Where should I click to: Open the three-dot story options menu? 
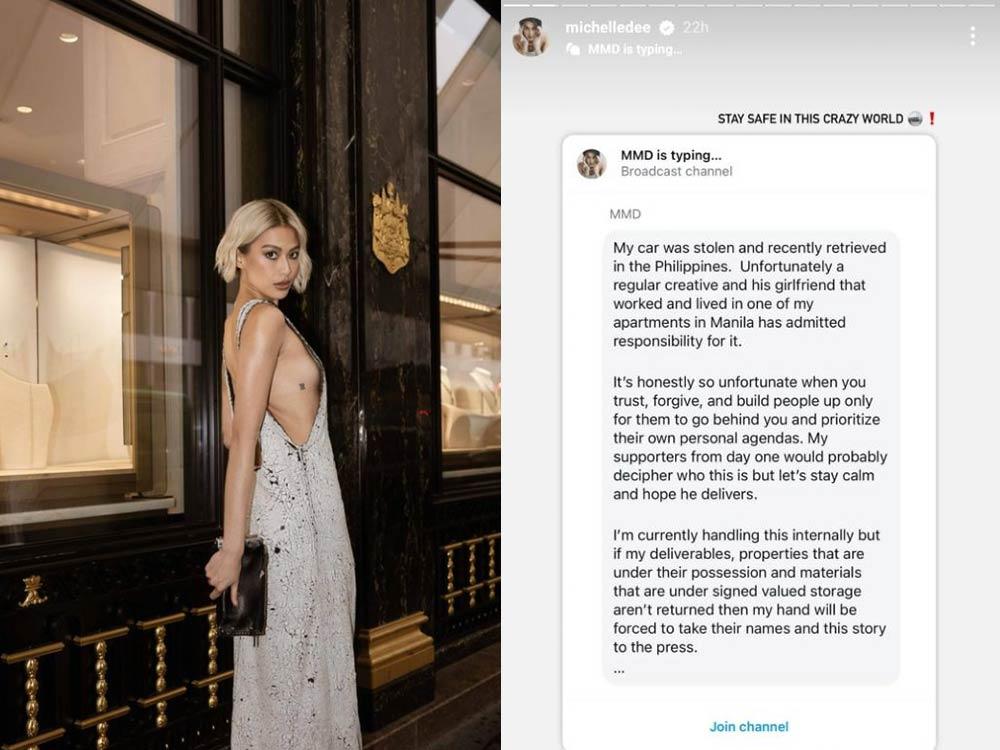(972, 36)
